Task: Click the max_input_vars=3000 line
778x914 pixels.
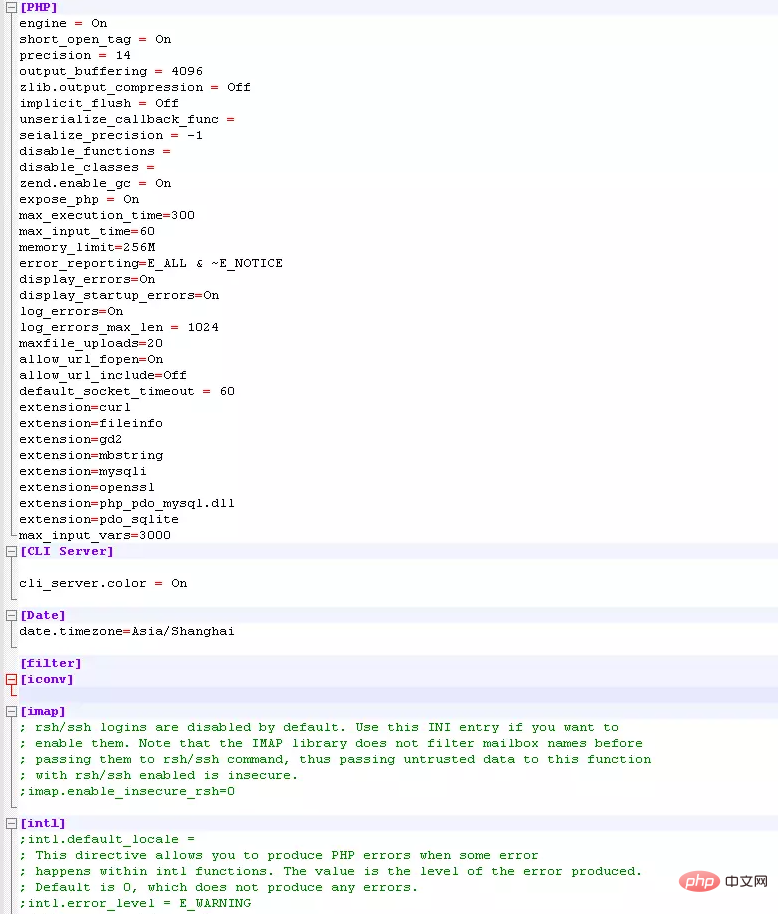Action: 94,535
